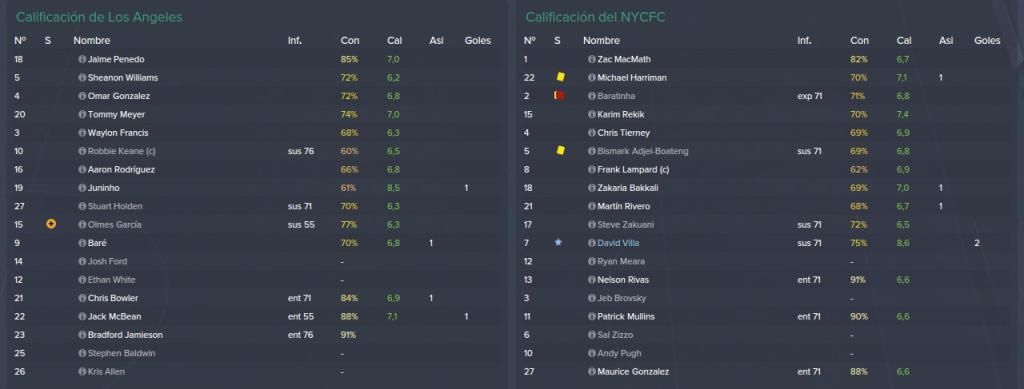Click the star icon beside David Villa
The image size is (1024, 389).
coord(558,242)
